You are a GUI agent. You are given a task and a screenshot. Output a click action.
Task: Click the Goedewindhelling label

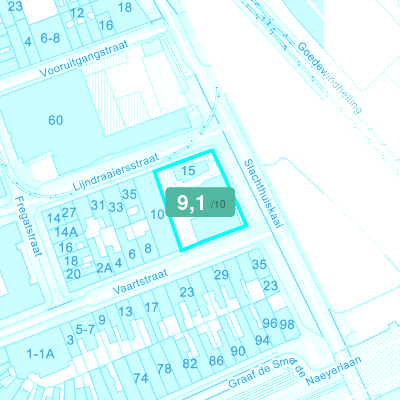329,78
